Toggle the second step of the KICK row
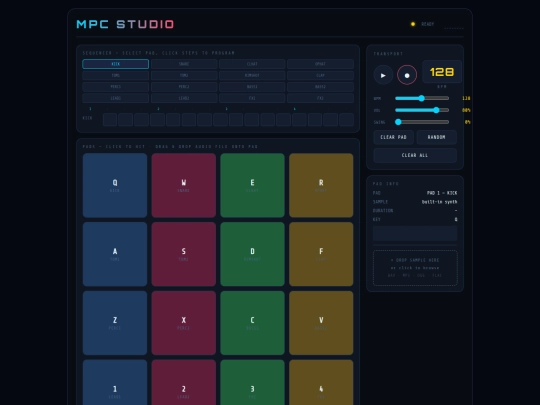 coord(126,120)
